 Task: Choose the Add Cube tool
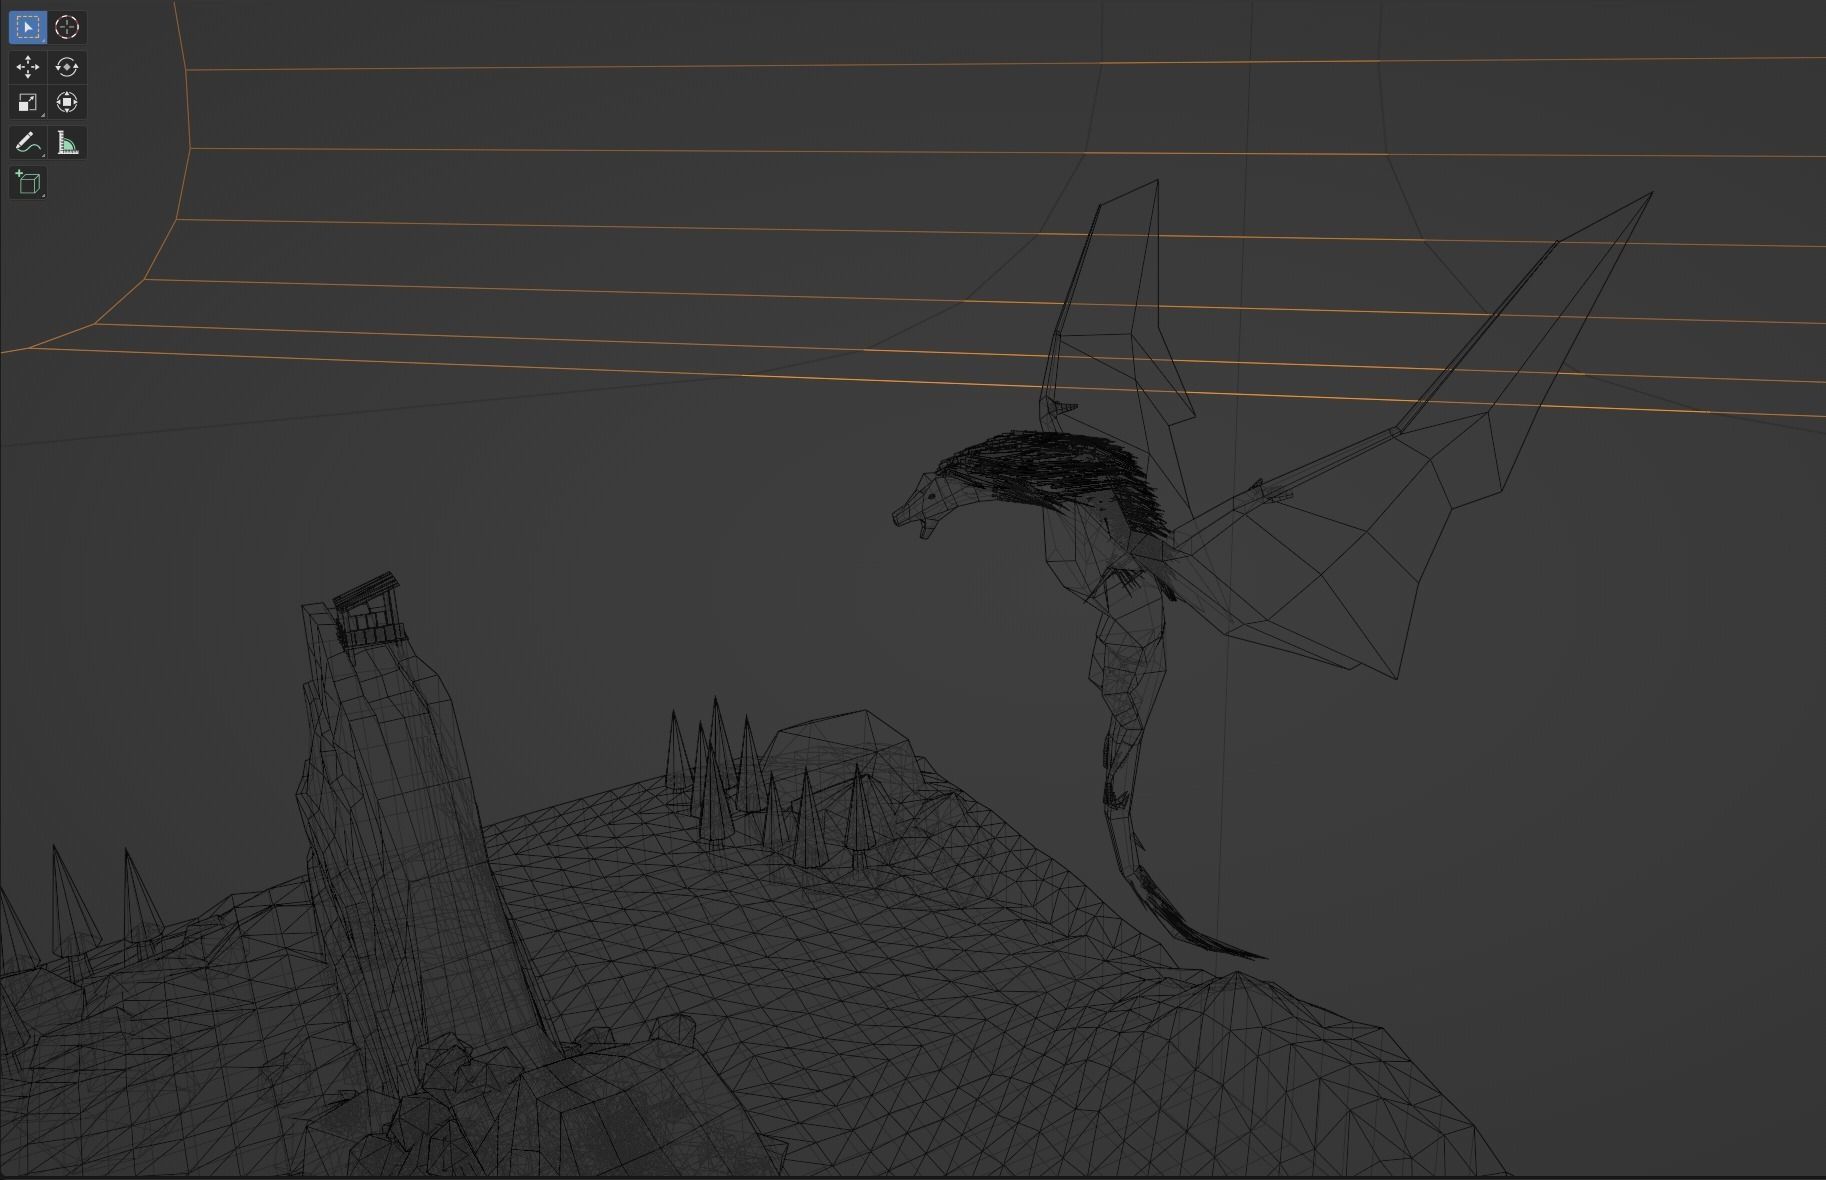28,183
